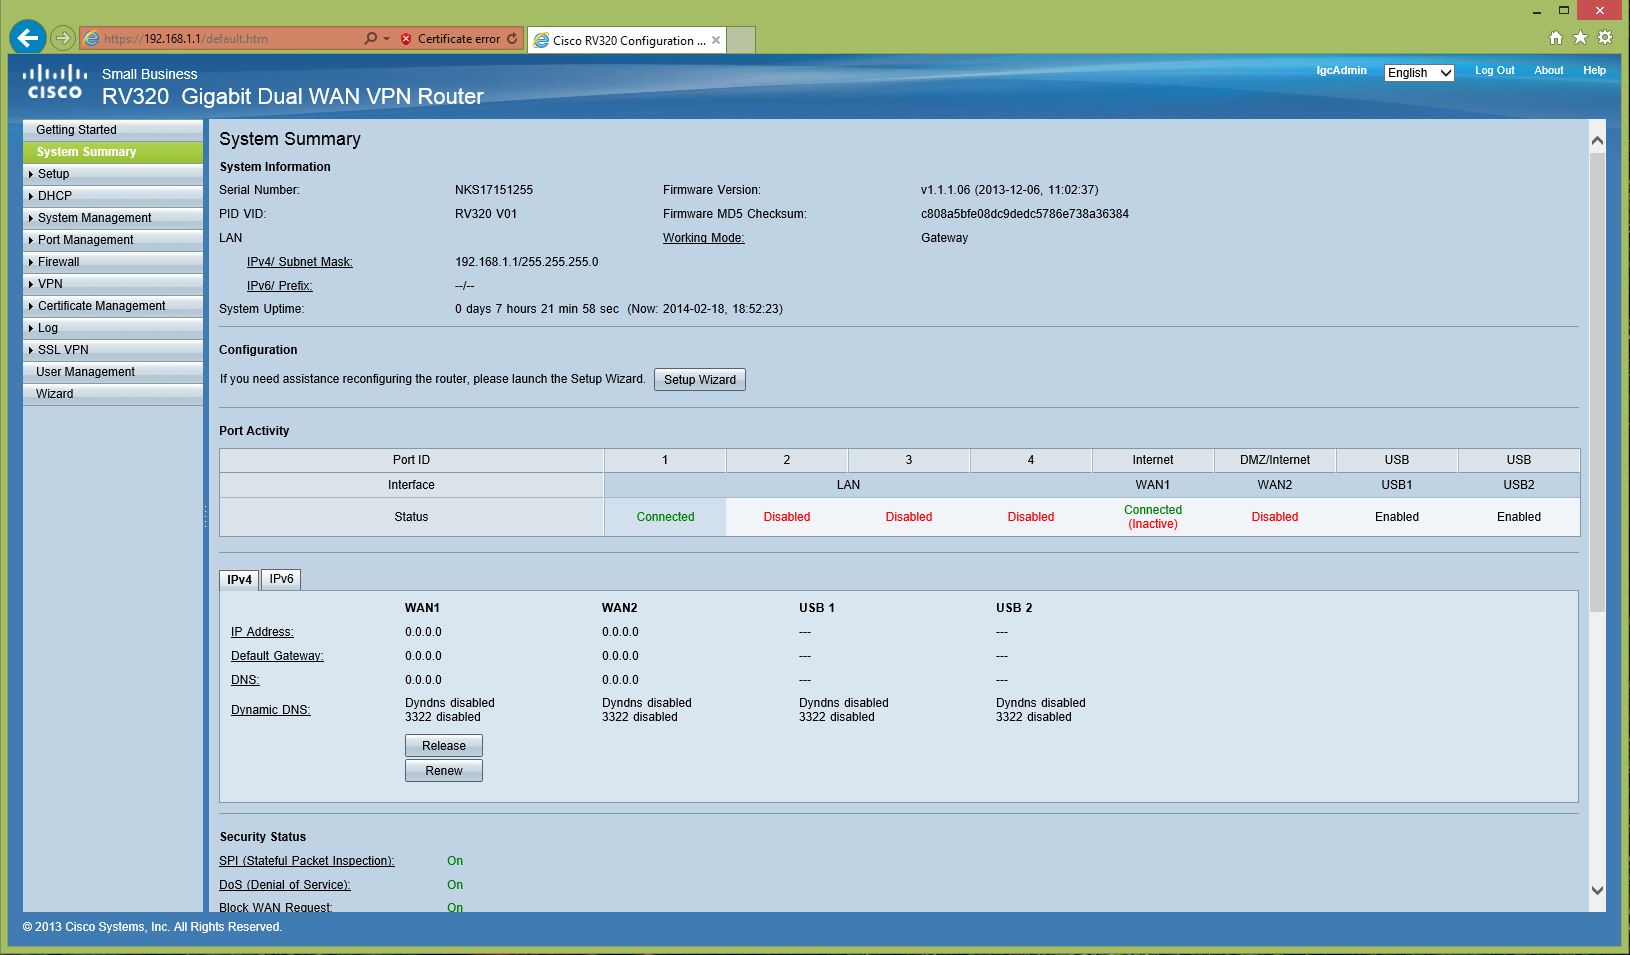
Task: Switch to the IPv6 tab
Action: point(281,579)
